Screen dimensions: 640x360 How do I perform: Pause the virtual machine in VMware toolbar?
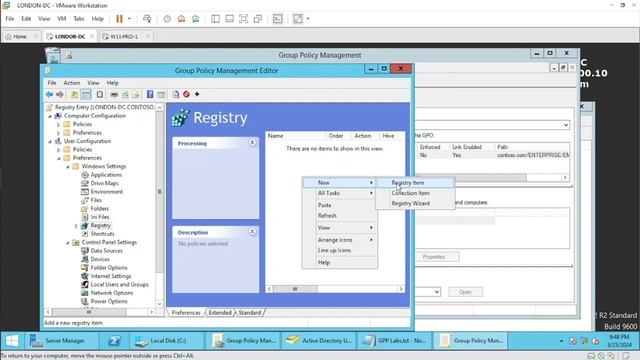coord(119,19)
